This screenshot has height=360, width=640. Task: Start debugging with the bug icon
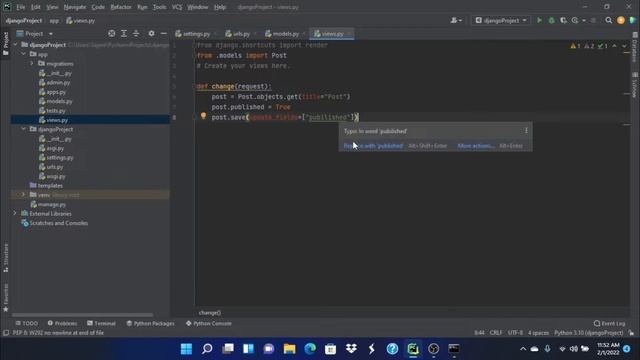[x=551, y=20]
